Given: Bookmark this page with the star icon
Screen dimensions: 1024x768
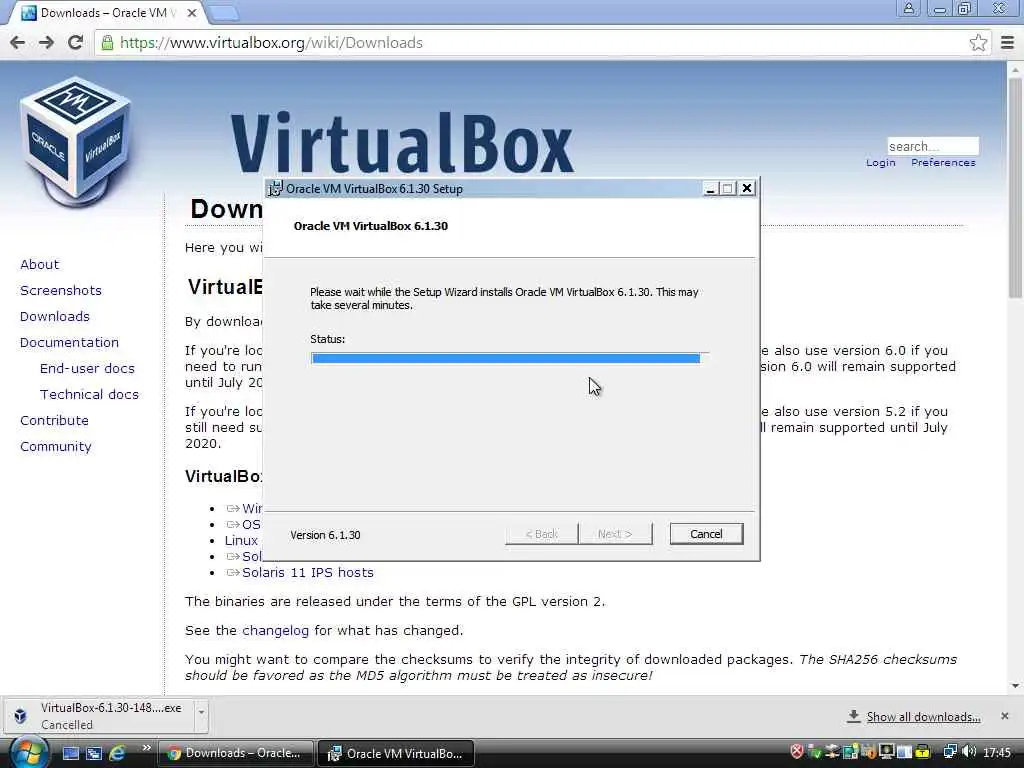Looking at the screenshot, I should (x=978, y=43).
